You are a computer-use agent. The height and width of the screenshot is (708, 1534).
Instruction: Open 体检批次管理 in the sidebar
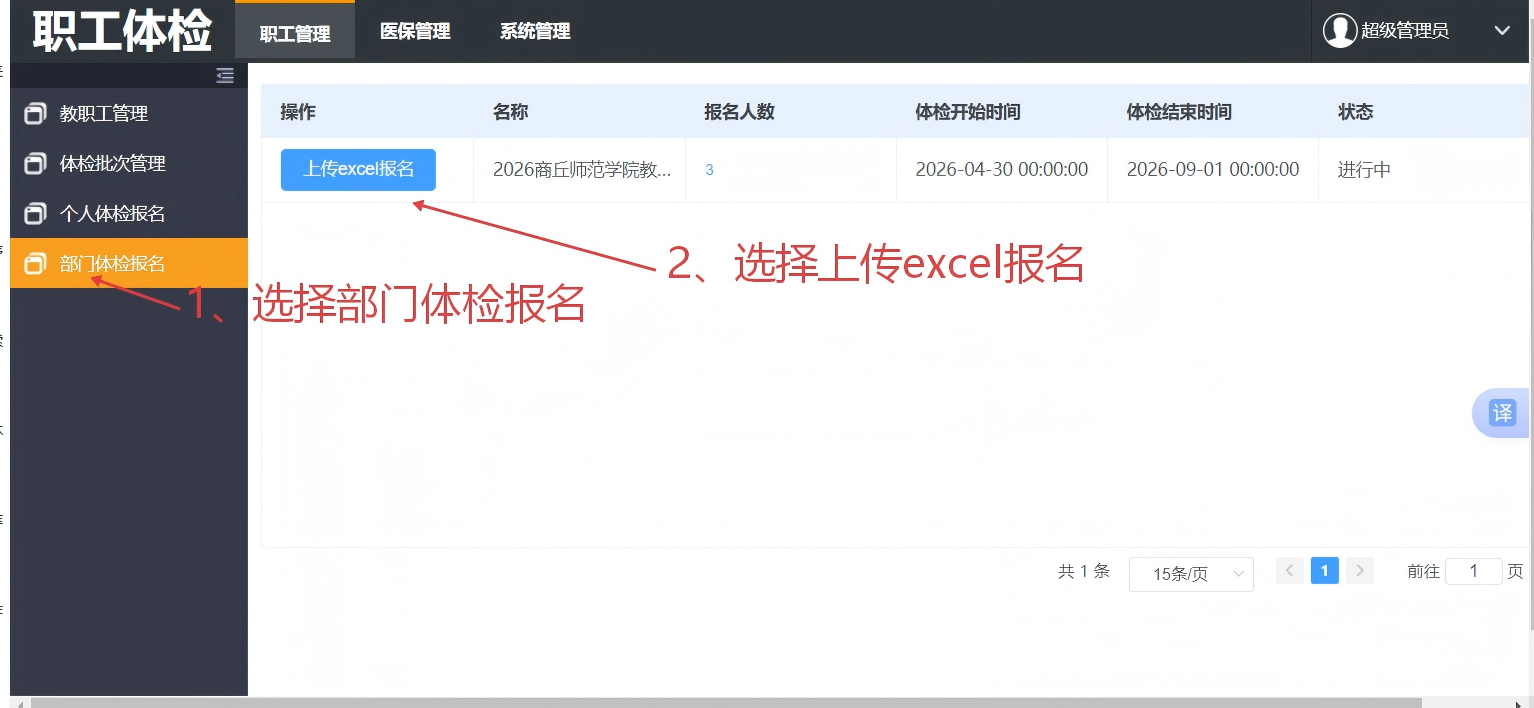129,163
